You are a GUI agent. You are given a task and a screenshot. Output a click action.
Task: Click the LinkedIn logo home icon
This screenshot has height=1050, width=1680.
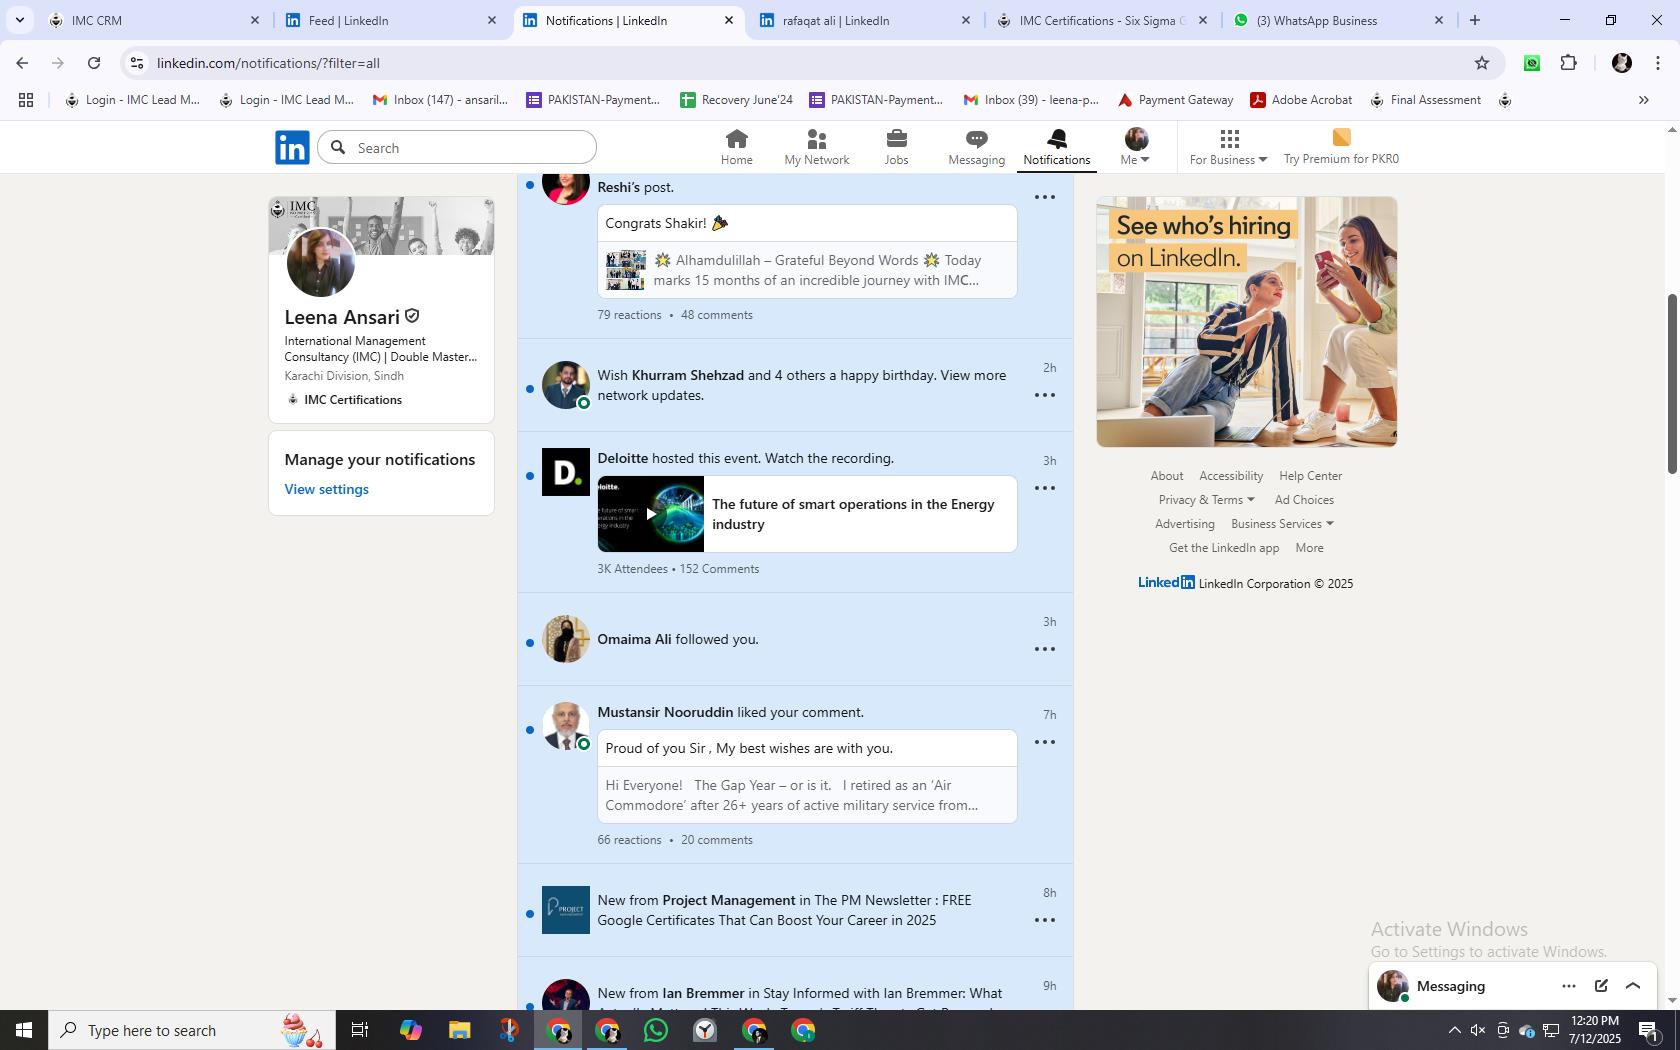coord(292,148)
